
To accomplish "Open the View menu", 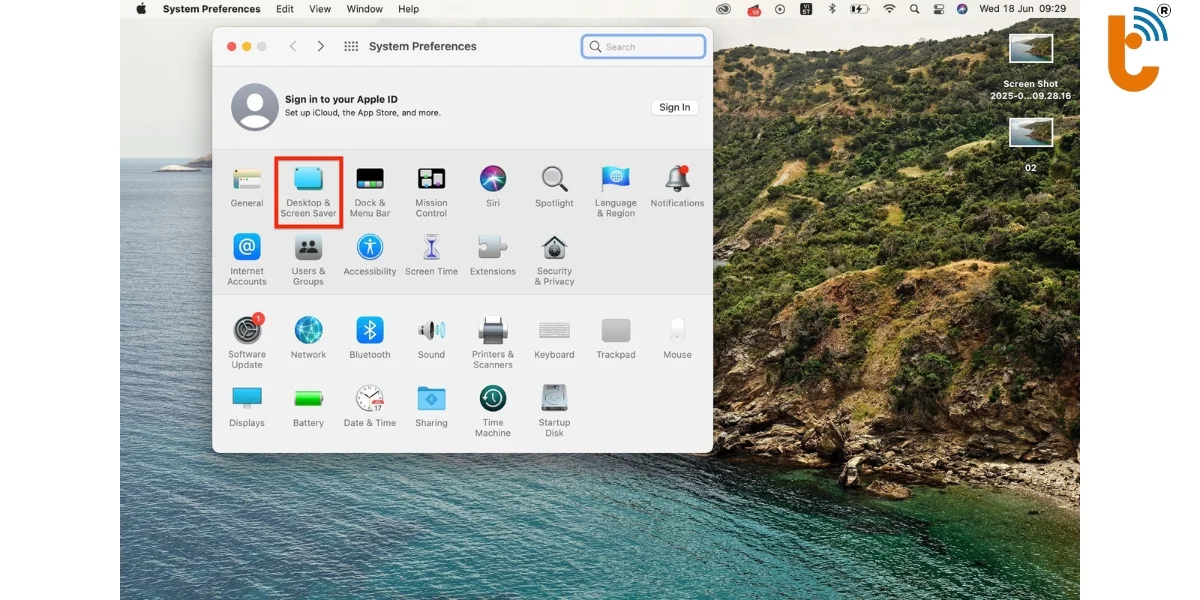I will (x=319, y=9).
